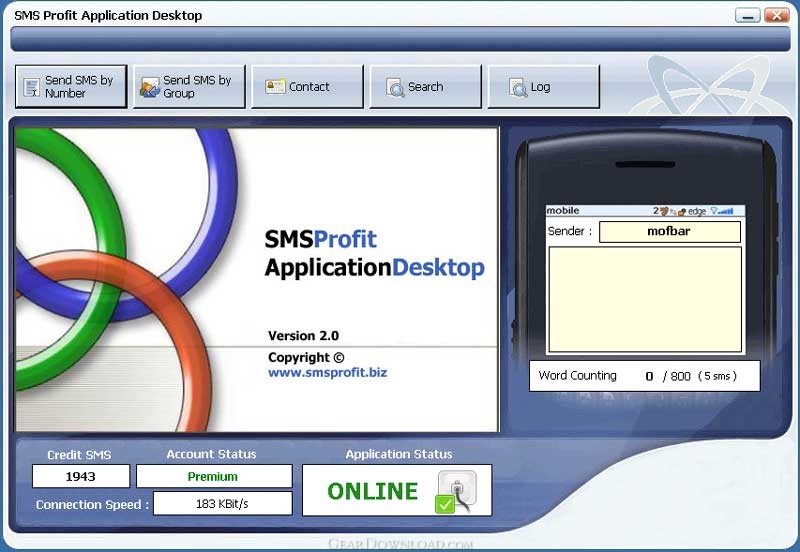Click the Send SMS by Number document icon
800x552 pixels.
tap(32, 87)
